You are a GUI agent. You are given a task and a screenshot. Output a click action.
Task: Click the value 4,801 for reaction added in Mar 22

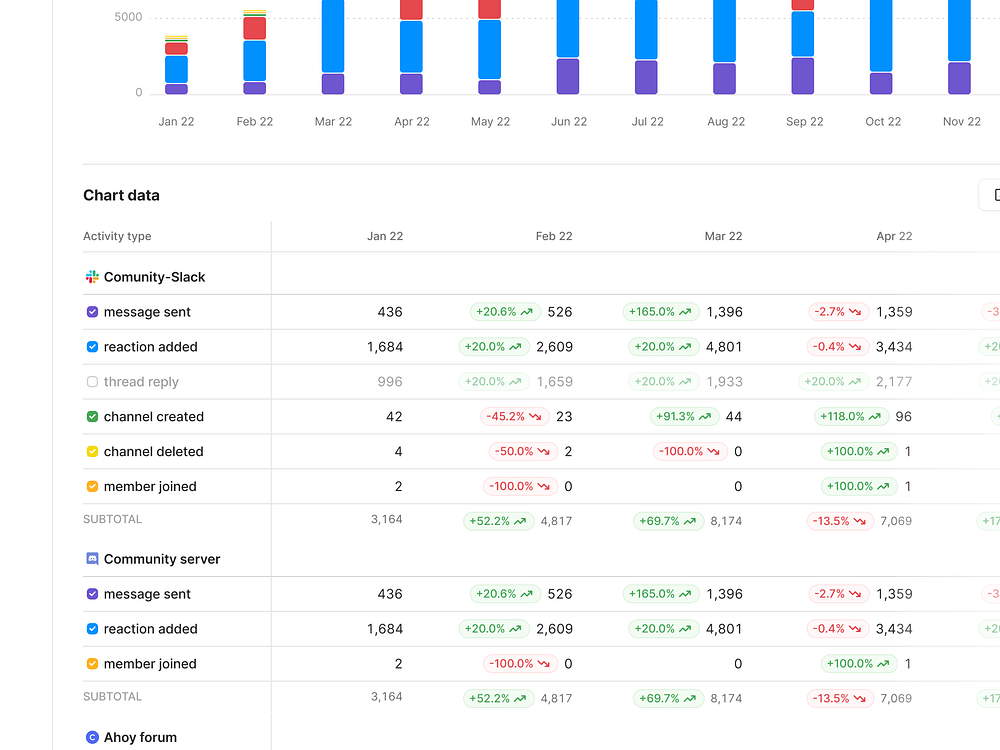(x=724, y=346)
